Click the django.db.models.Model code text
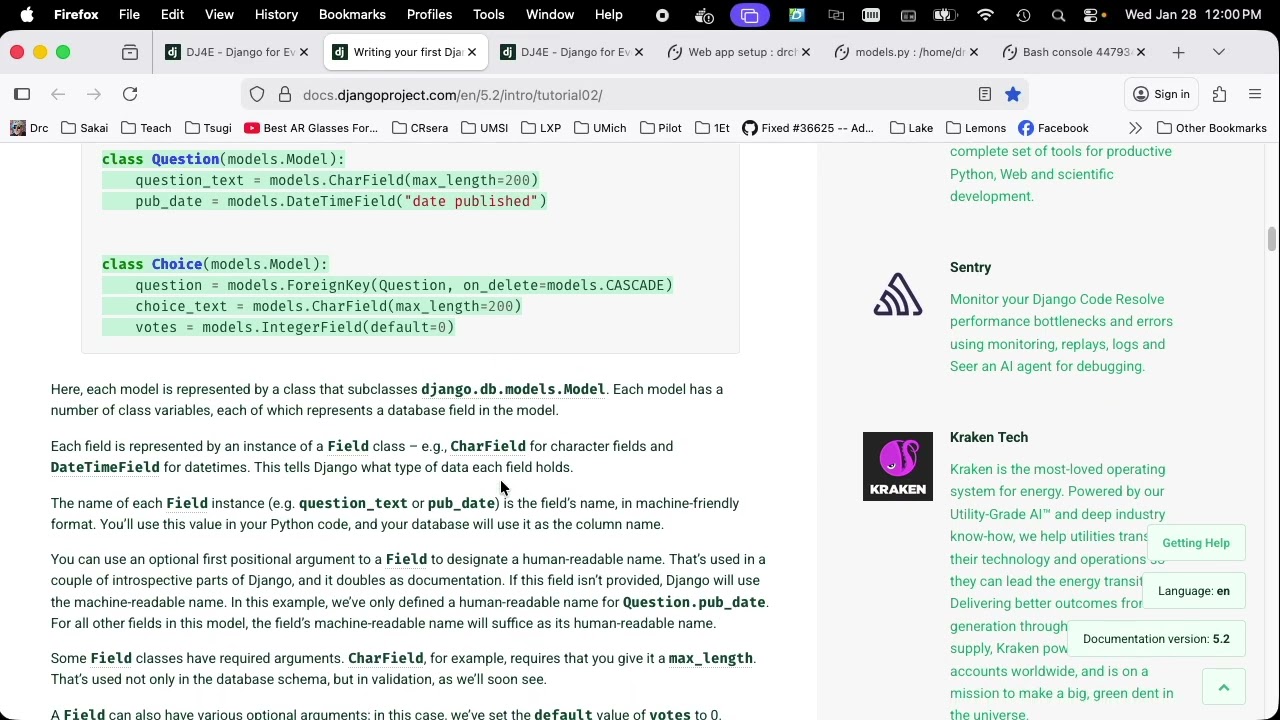 513,389
